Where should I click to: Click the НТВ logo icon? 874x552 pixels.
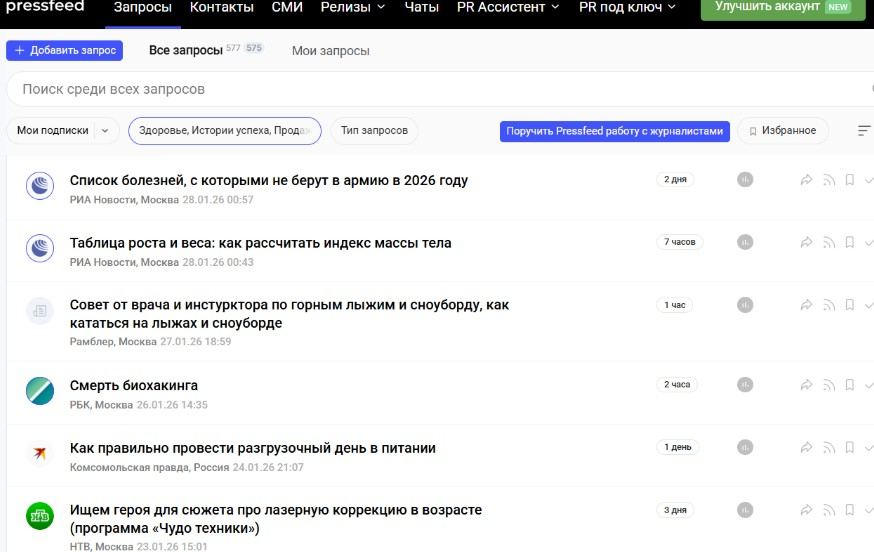[x=40, y=517]
